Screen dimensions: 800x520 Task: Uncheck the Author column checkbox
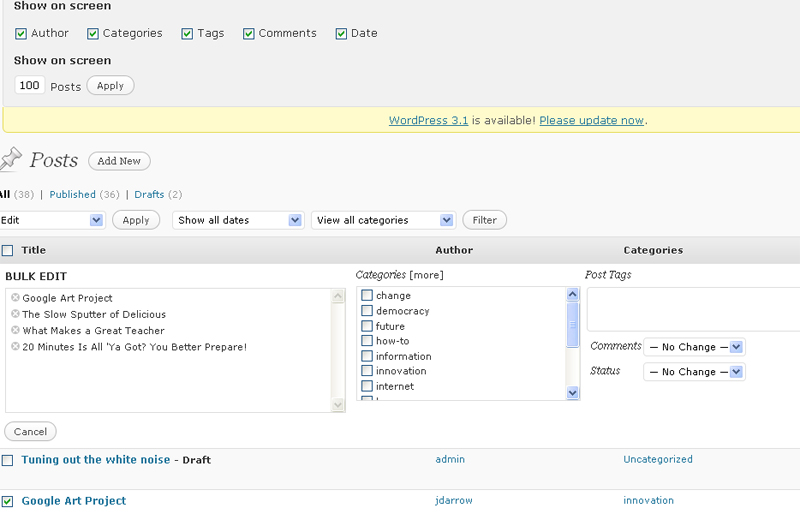pyautogui.click(x=21, y=34)
